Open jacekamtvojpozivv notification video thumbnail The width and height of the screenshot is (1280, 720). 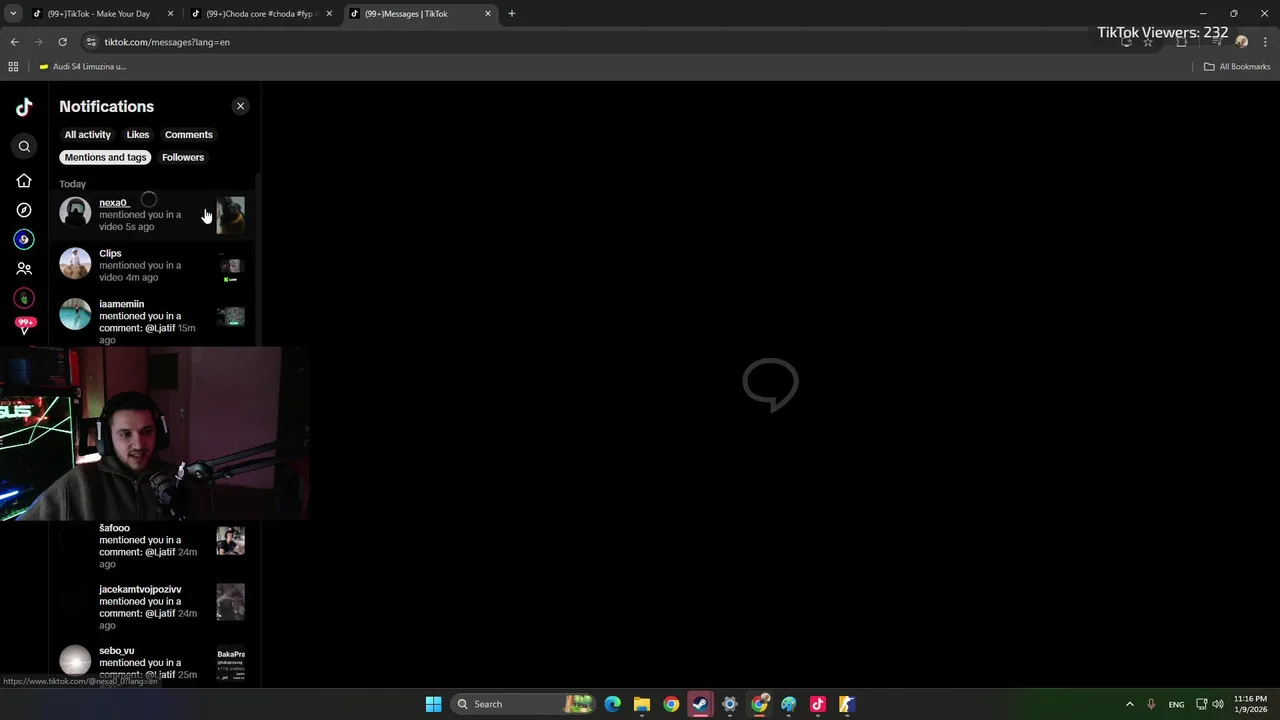[x=230, y=602]
